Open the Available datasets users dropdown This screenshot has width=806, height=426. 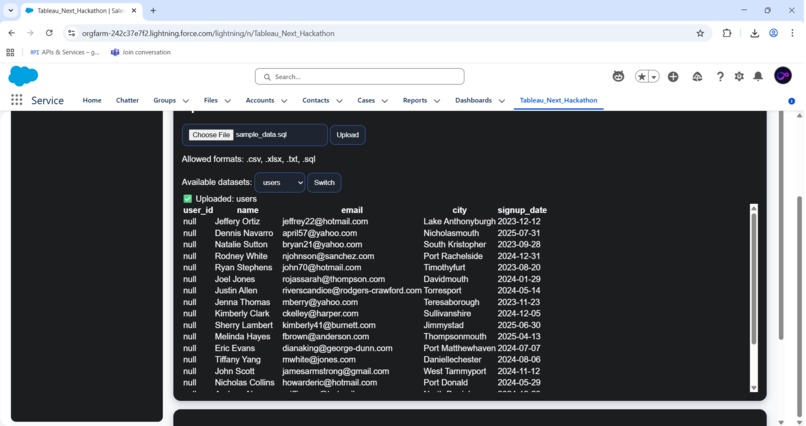click(x=280, y=182)
